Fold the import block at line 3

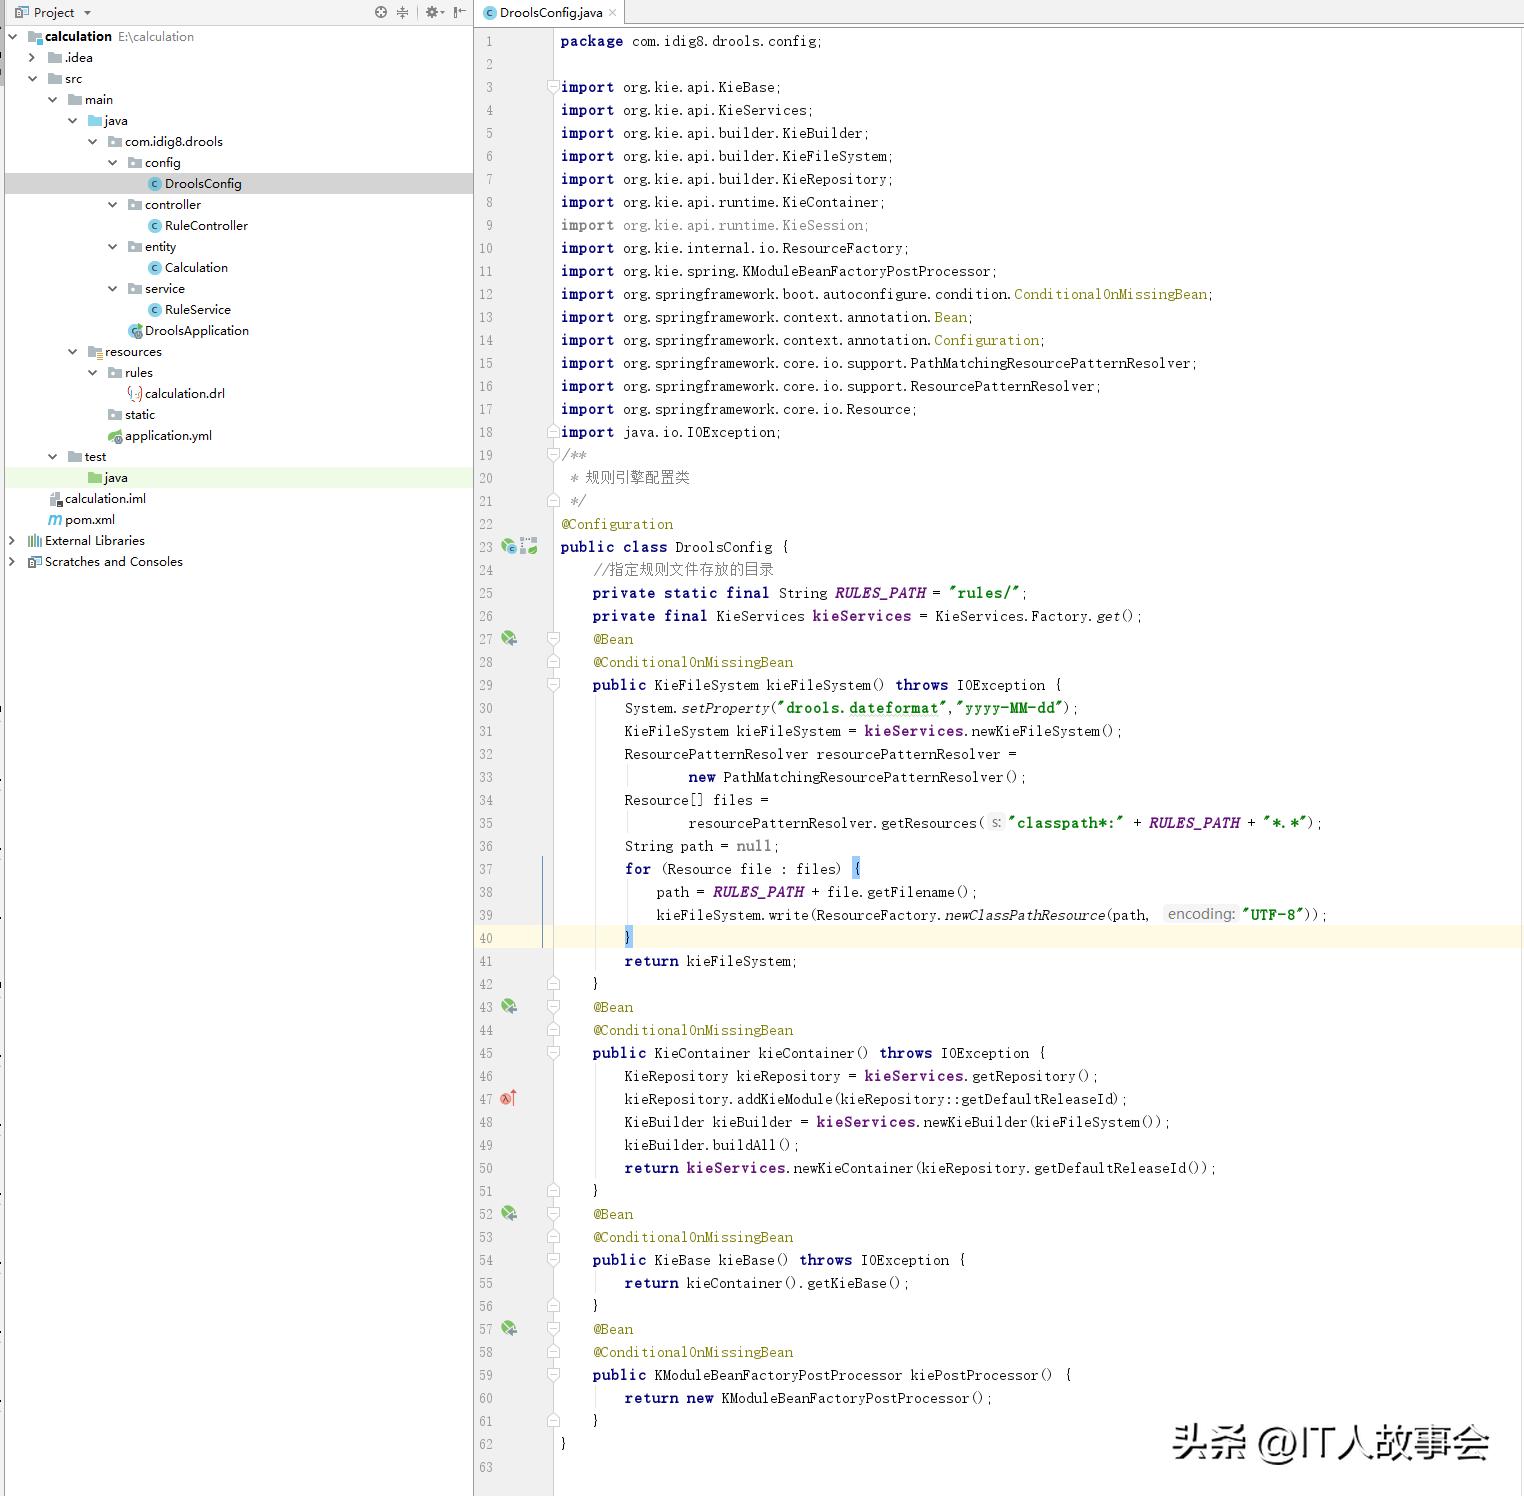click(553, 87)
